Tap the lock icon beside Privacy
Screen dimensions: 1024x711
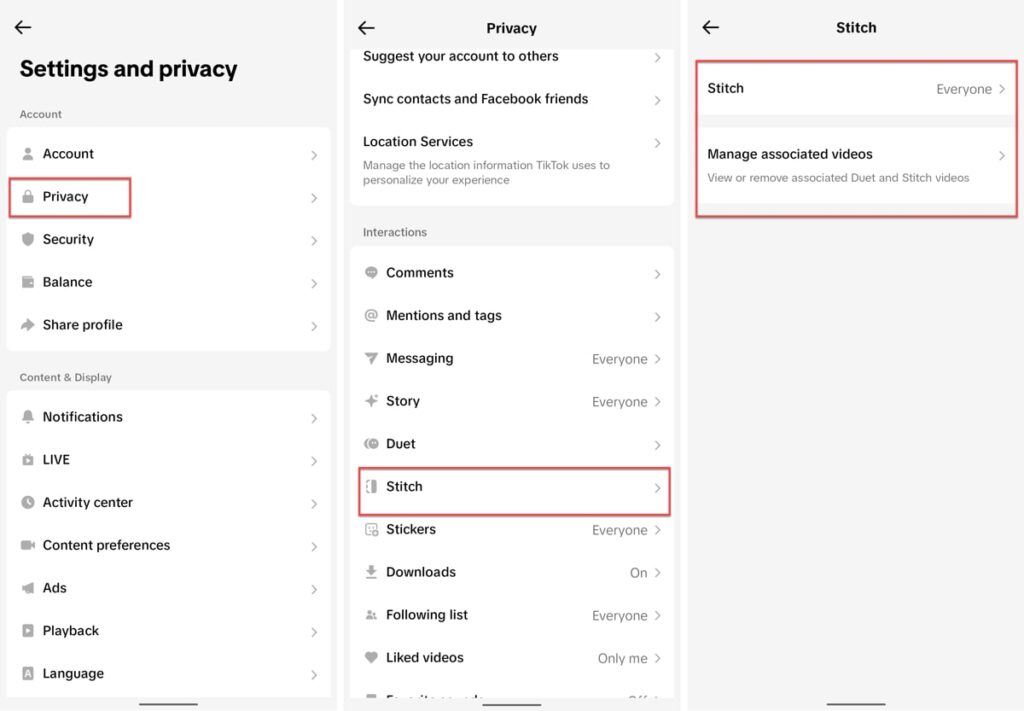tap(28, 197)
